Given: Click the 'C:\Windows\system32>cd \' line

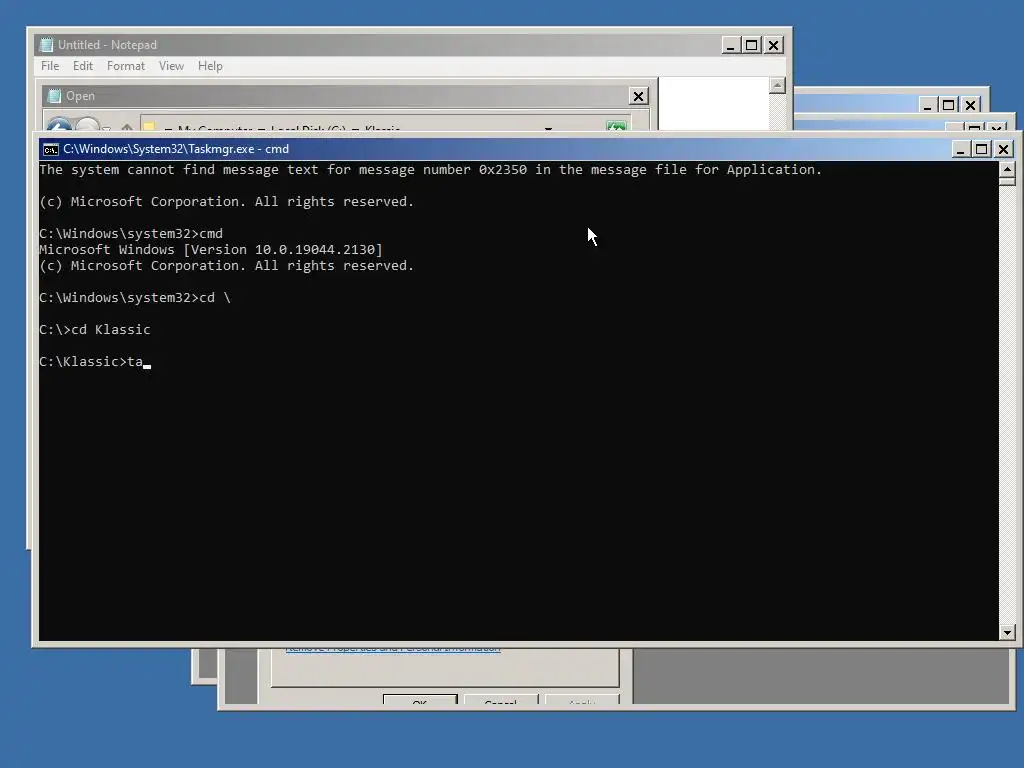Looking at the screenshot, I should click(x=135, y=298).
